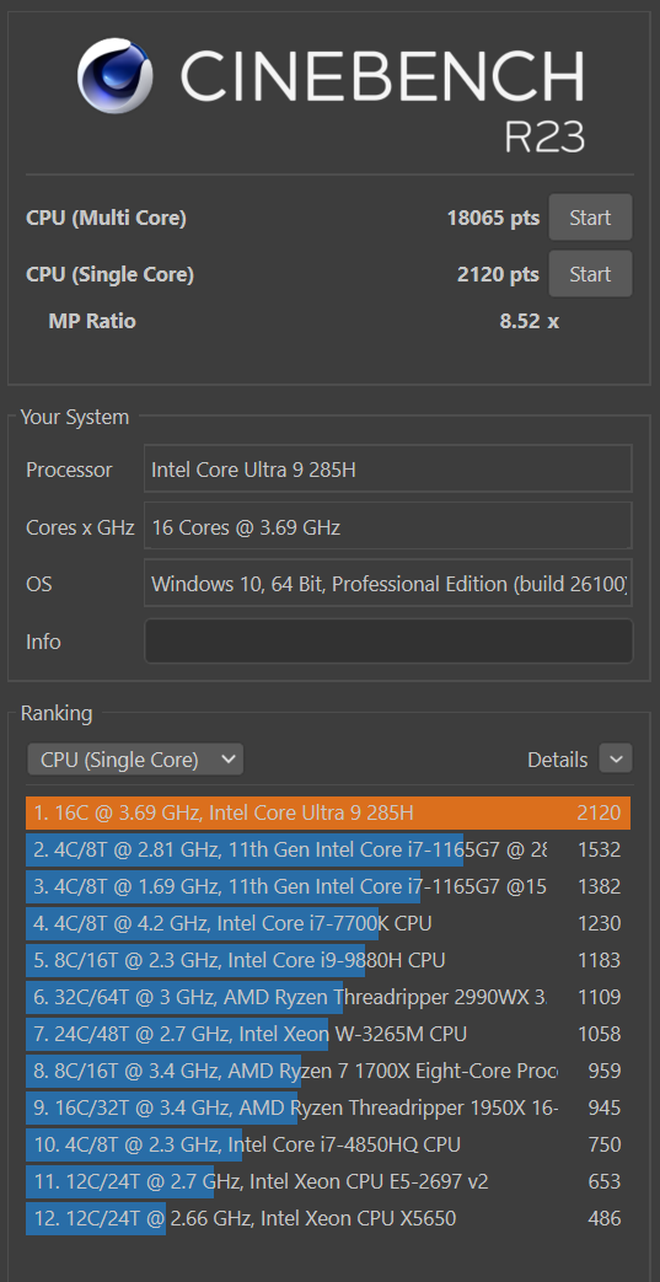Click the OS version field
Screen dimensions: 660x1282
pyautogui.click(x=388, y=584)
